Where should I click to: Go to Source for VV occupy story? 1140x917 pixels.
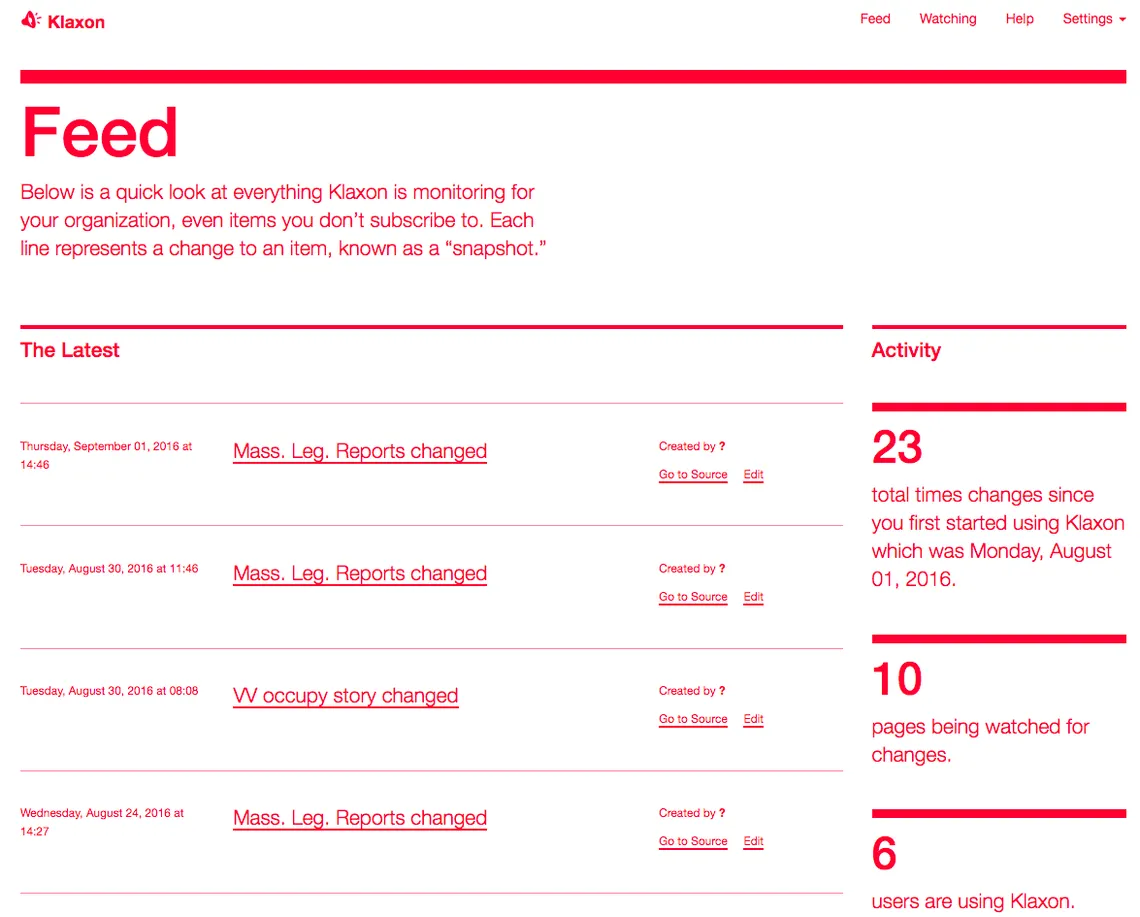693,718
